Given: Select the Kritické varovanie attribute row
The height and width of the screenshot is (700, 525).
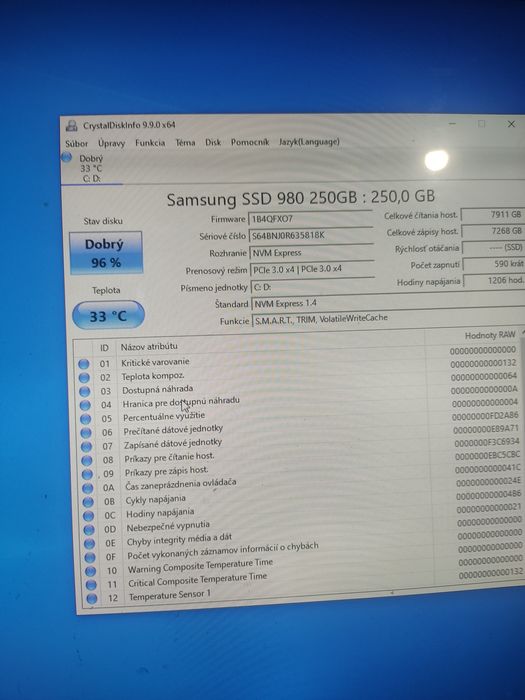Looking at the screenshot, I should pos(298,359).
